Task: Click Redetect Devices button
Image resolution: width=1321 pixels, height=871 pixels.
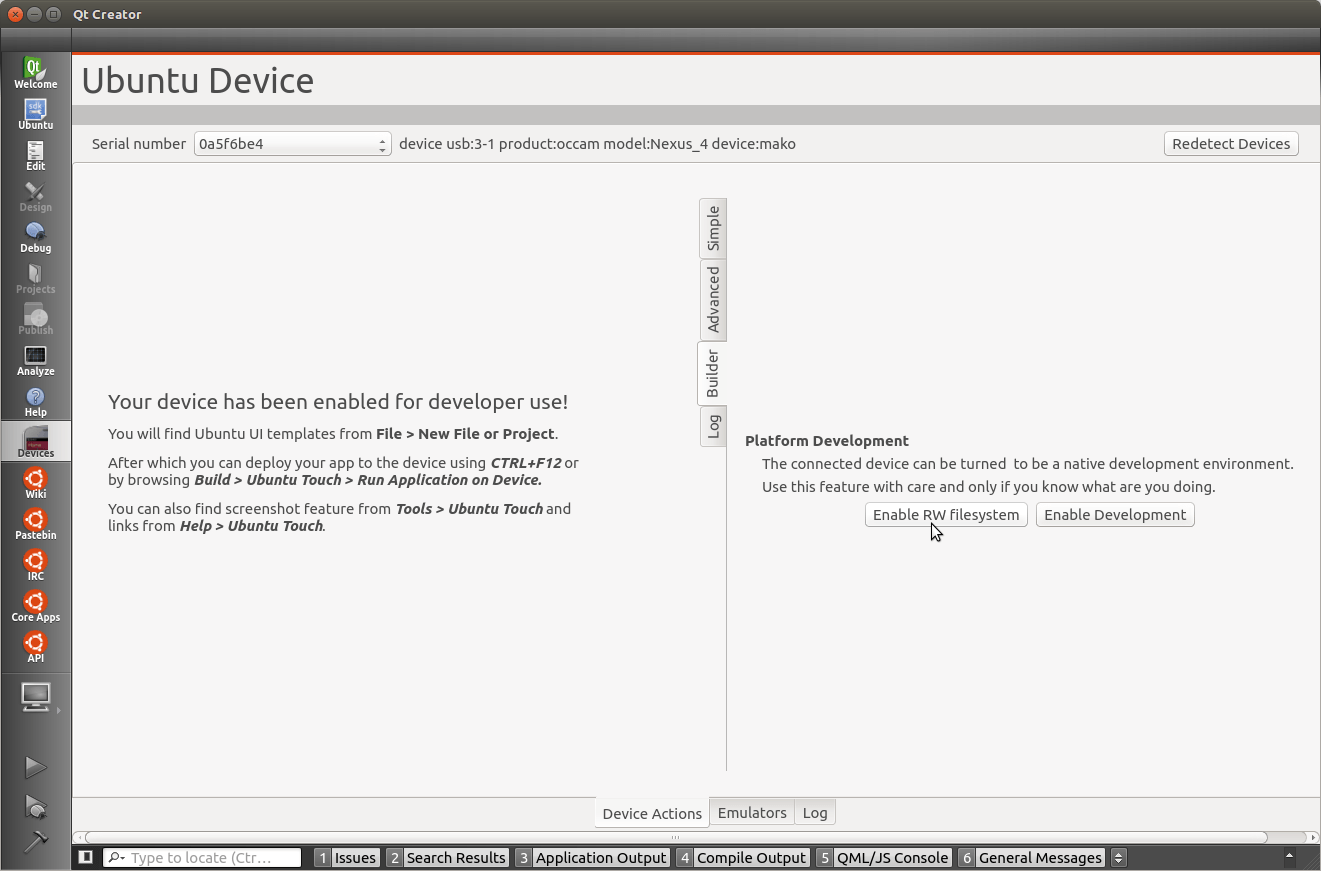Action: tap(1231, 144)
